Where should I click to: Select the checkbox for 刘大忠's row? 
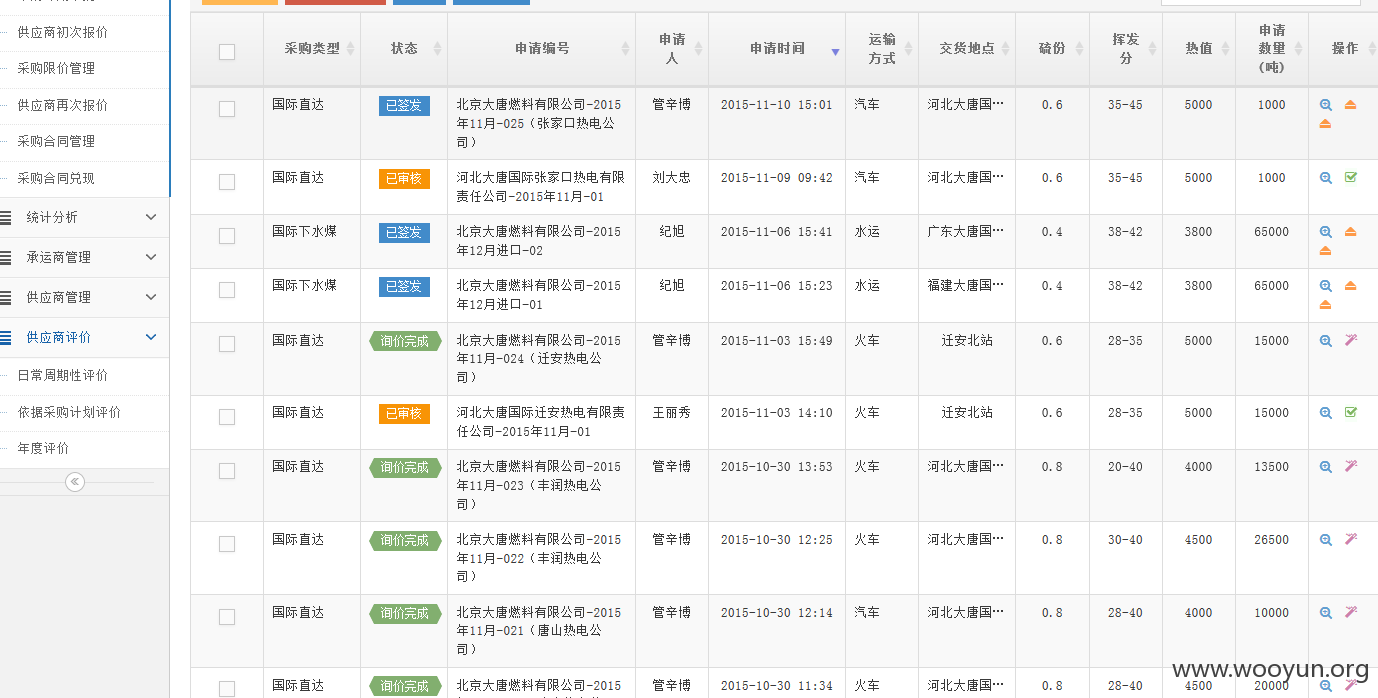coord(227,182)
